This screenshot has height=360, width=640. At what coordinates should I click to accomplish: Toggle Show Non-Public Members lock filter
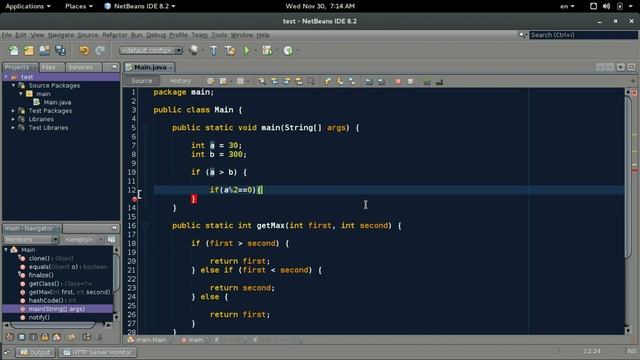(44, 337)
